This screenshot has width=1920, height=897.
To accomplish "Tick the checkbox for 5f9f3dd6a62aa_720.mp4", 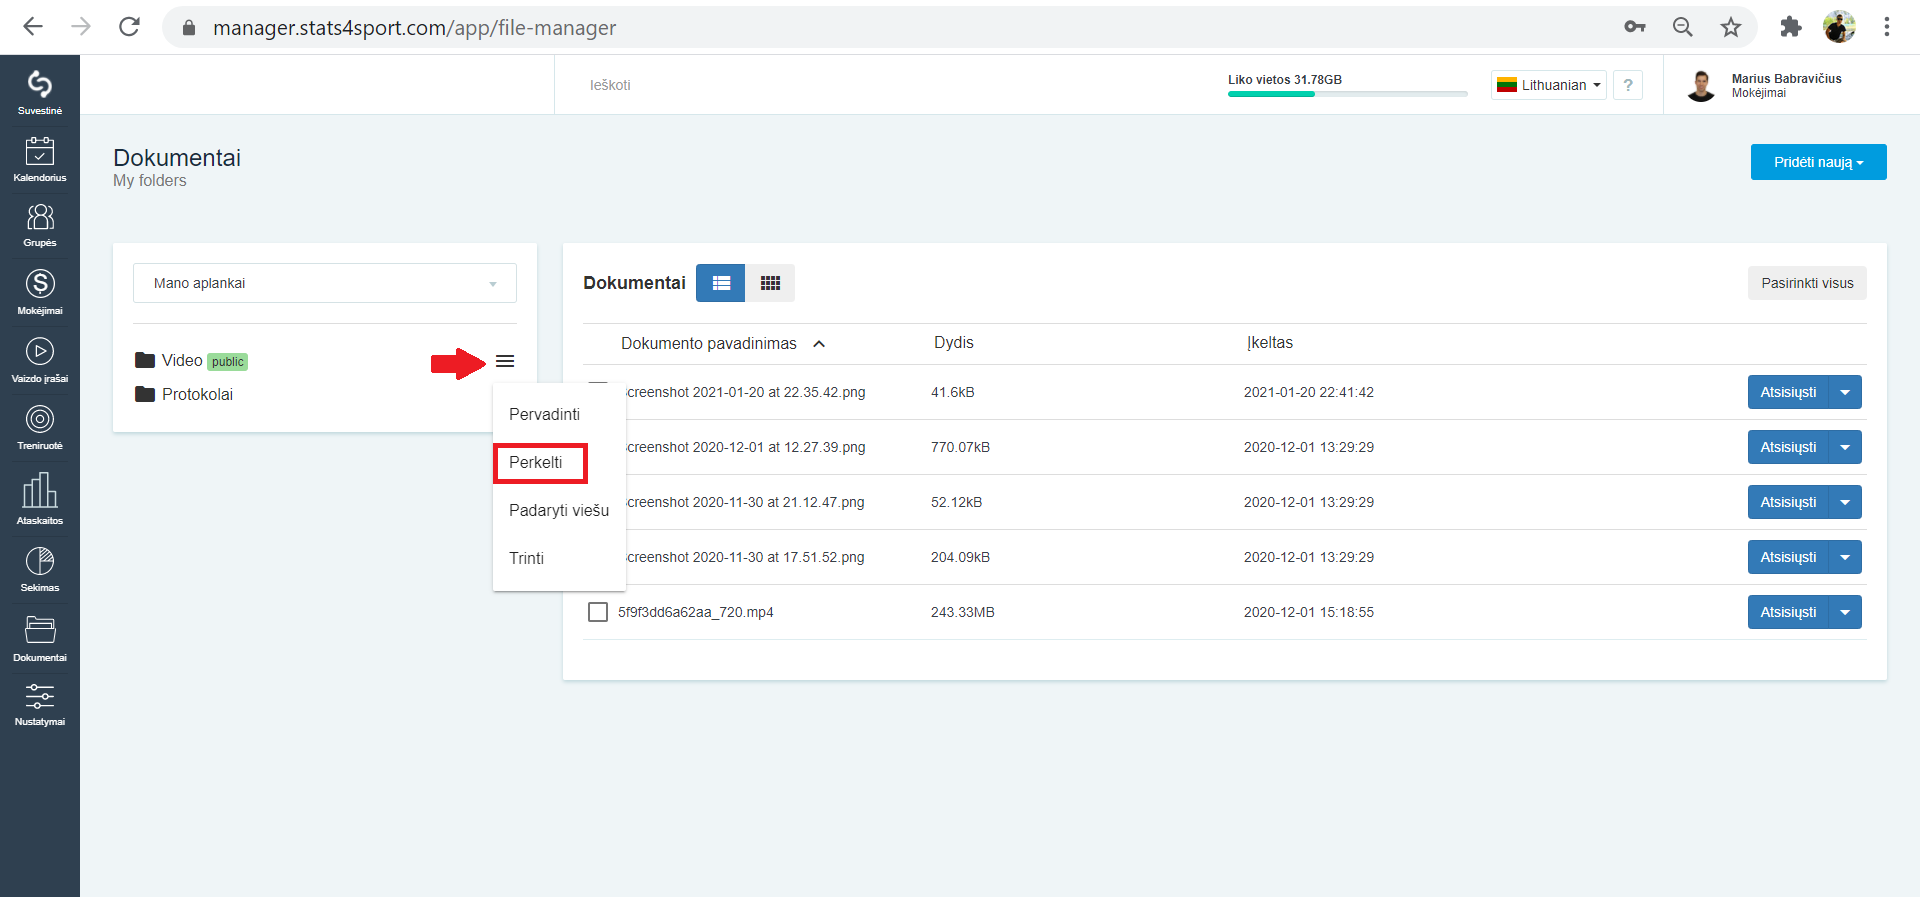I will 598,612.
